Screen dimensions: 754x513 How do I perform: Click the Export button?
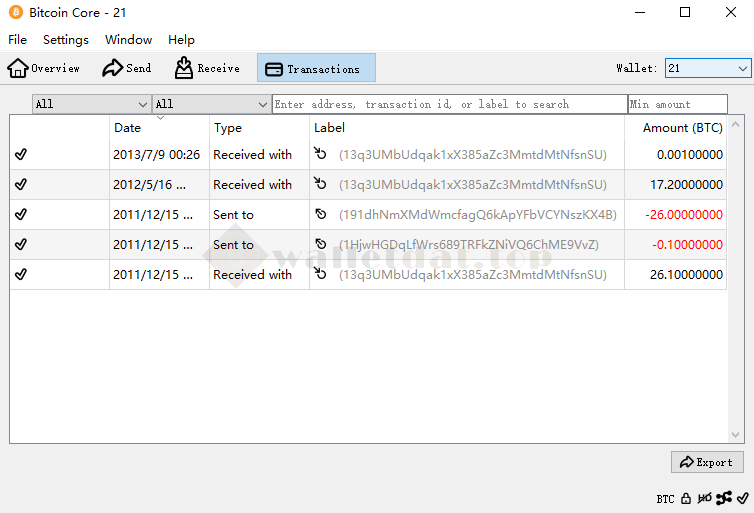pos(707,462)
